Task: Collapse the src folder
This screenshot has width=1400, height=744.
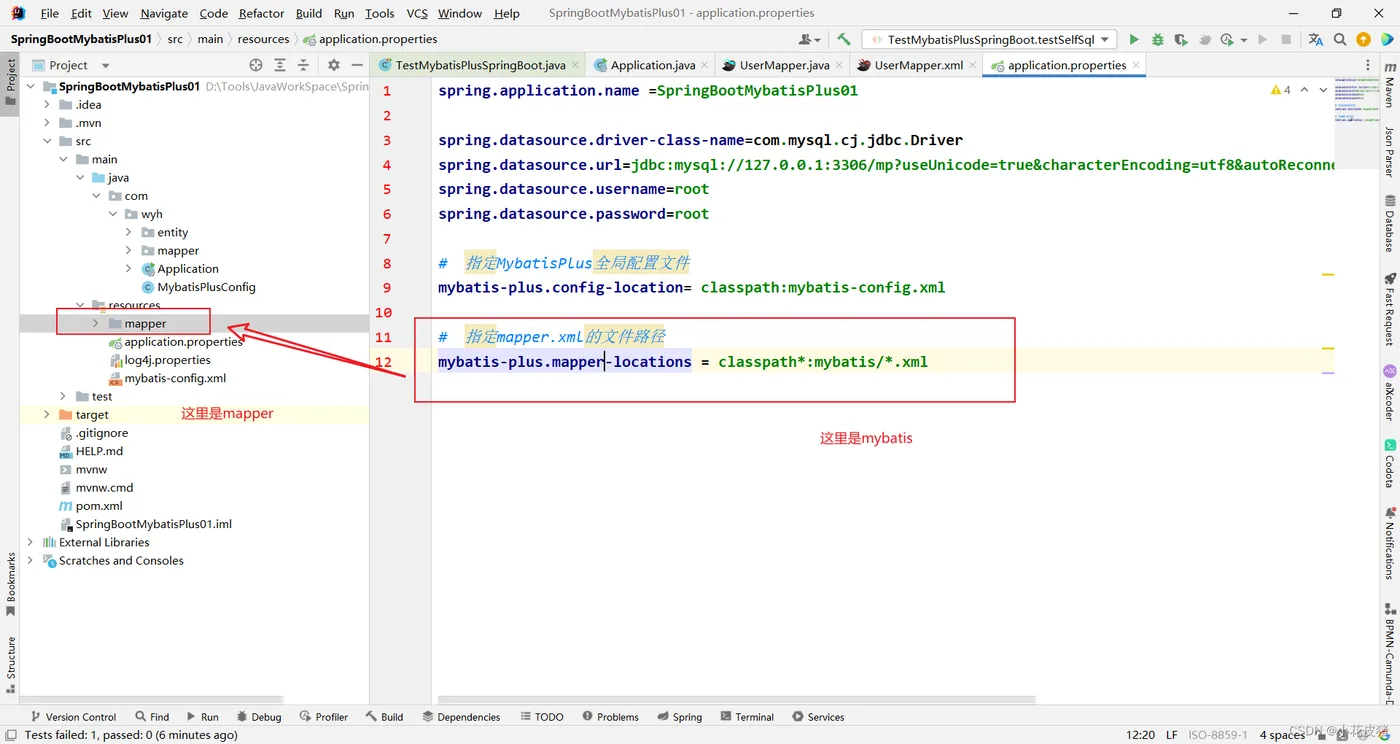Action: pos(47,141)
